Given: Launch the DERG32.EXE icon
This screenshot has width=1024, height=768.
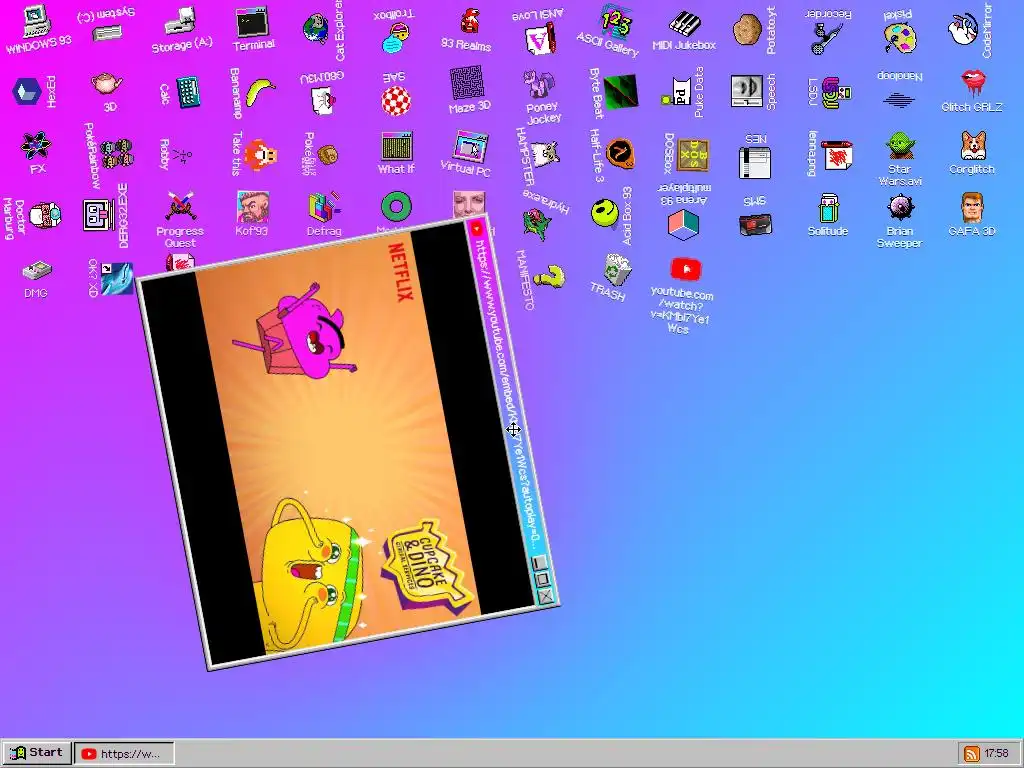Looking at the screenshot, I should [x=99, y=215].
